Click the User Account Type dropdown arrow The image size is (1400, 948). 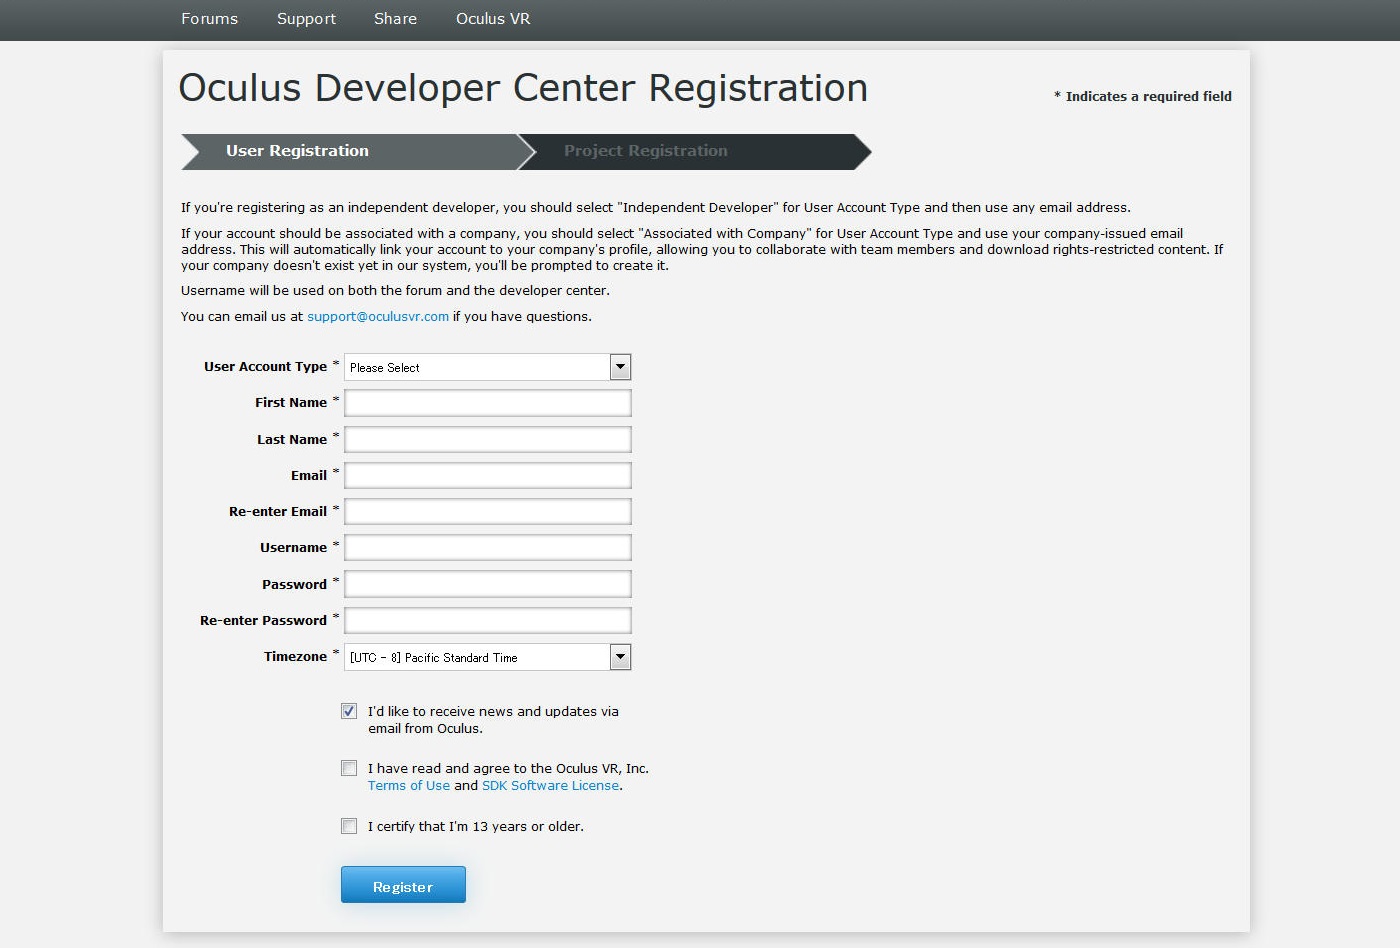pos(620,367)
